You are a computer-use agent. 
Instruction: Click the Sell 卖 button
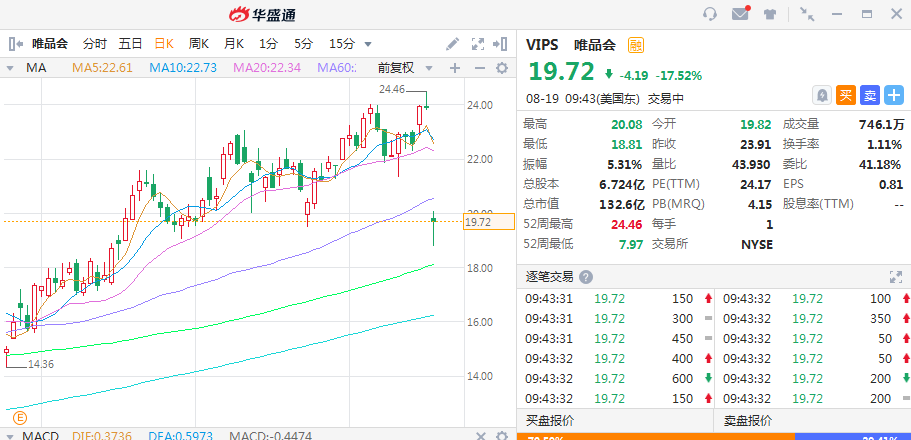870,95
